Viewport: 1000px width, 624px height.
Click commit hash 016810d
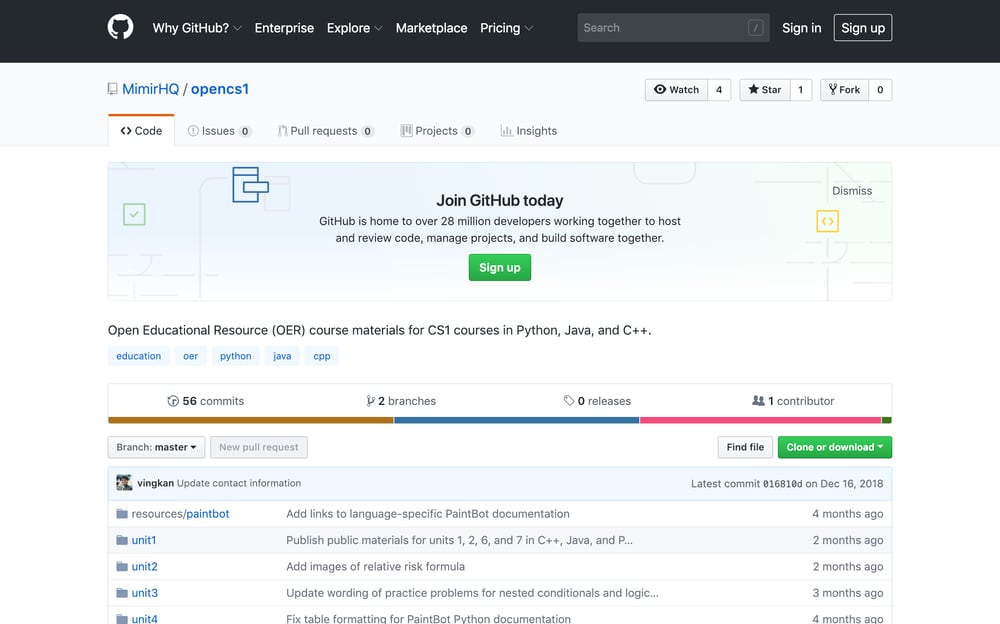(x=783, y=484)
